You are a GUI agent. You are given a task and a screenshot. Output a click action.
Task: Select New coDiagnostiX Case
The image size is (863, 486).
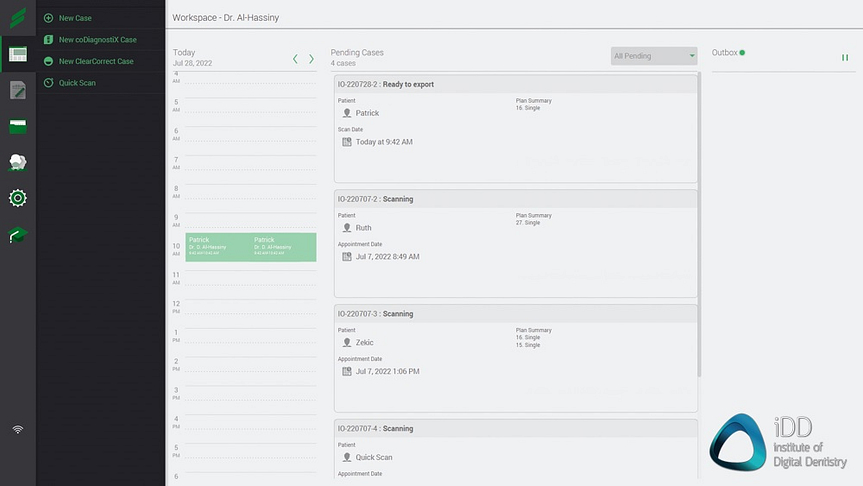tap(97, 40)
